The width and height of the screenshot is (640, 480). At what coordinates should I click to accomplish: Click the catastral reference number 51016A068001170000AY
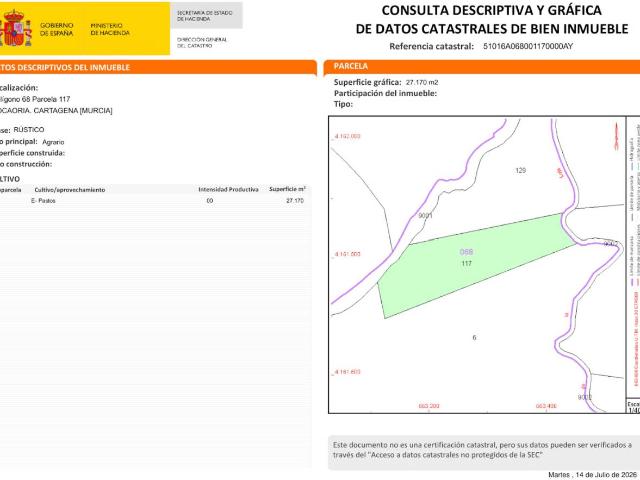click(528, 46)
